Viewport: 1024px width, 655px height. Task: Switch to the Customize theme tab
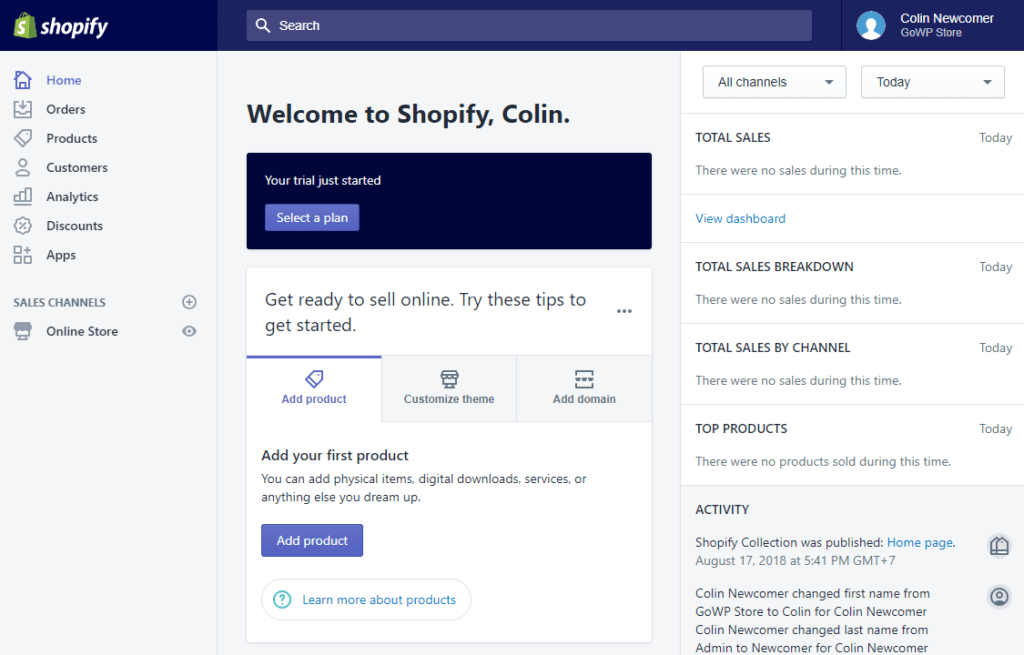449,389
